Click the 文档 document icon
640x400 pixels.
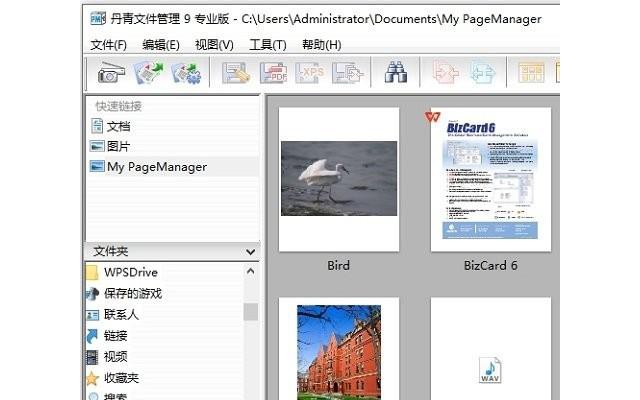point(97,126)
